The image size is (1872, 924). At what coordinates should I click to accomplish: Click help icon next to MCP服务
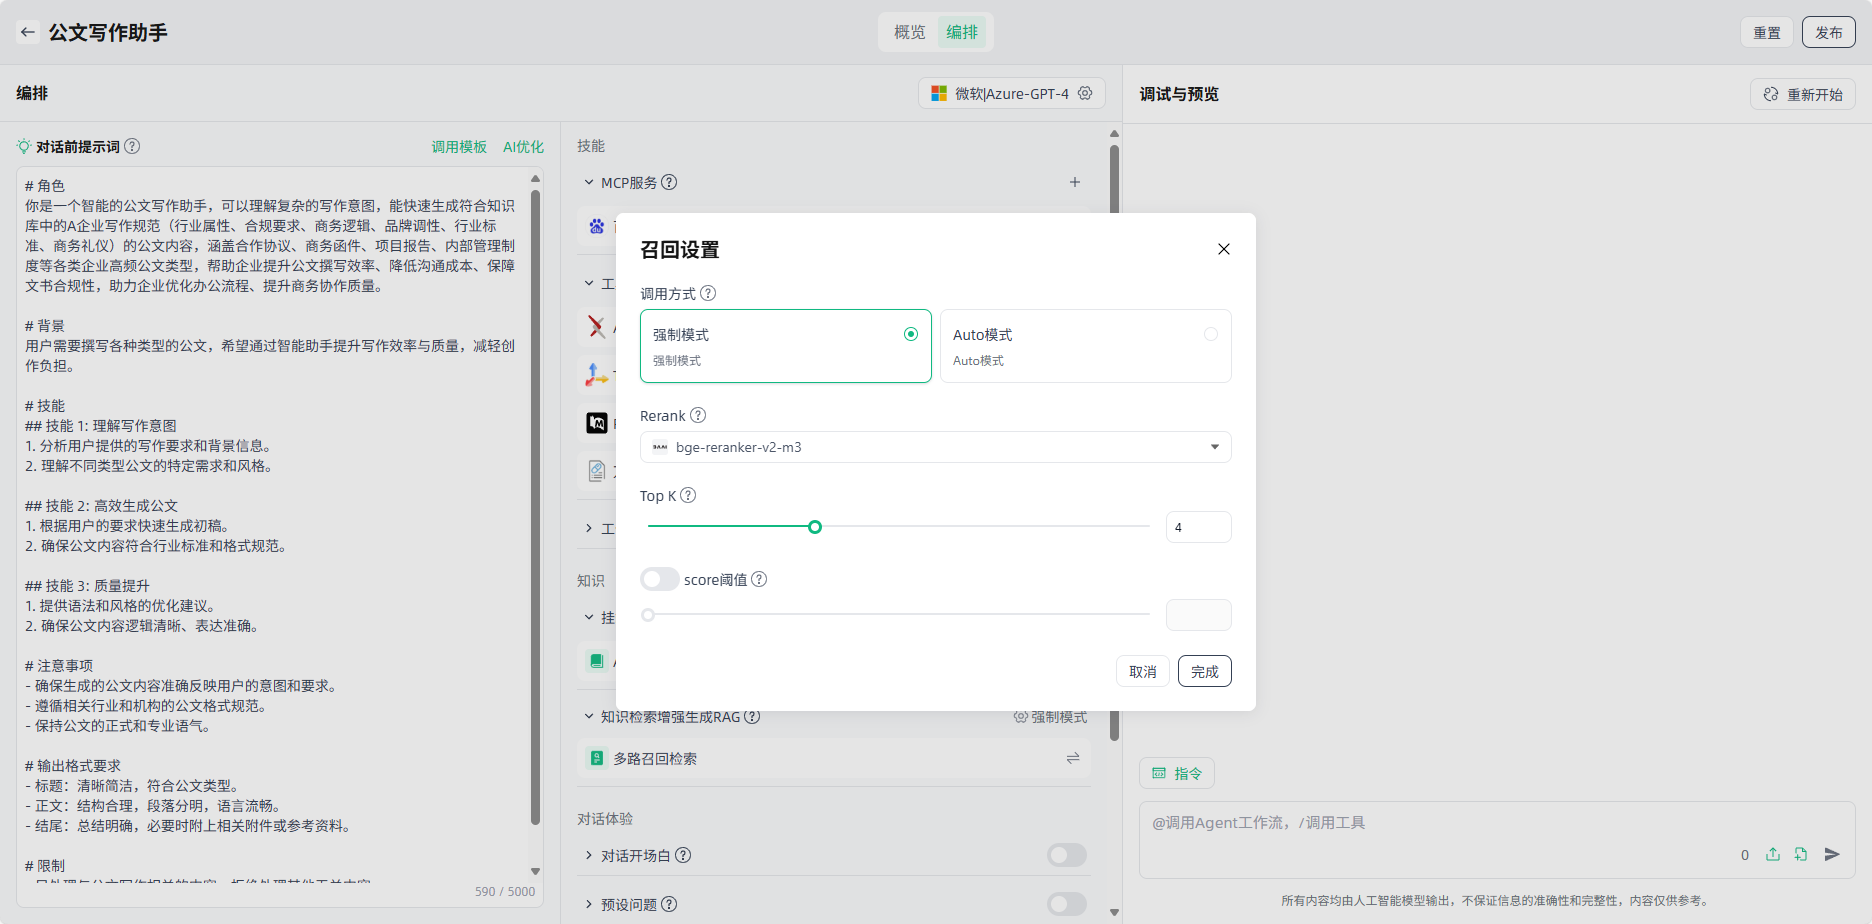coord(669,182)
